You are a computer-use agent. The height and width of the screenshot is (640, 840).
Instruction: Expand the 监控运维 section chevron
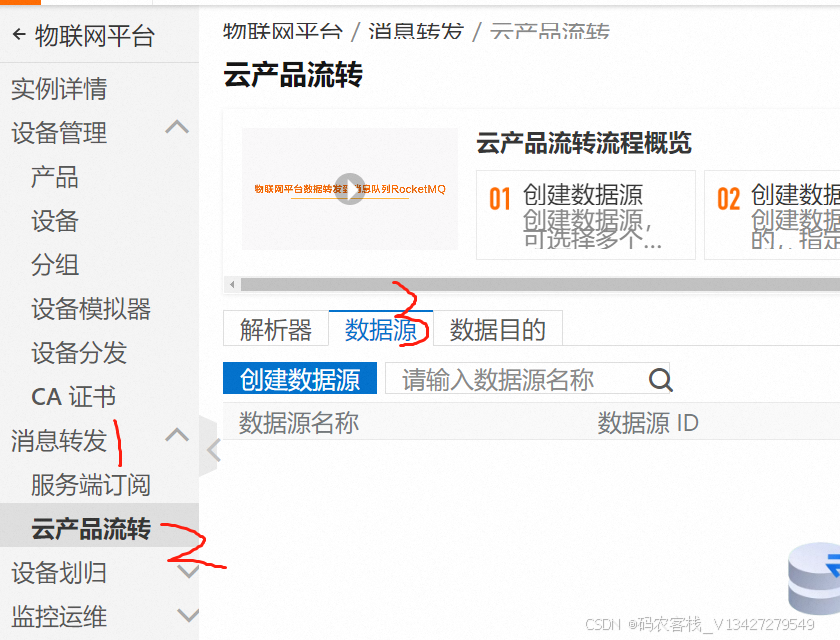(x=188, y=615)
